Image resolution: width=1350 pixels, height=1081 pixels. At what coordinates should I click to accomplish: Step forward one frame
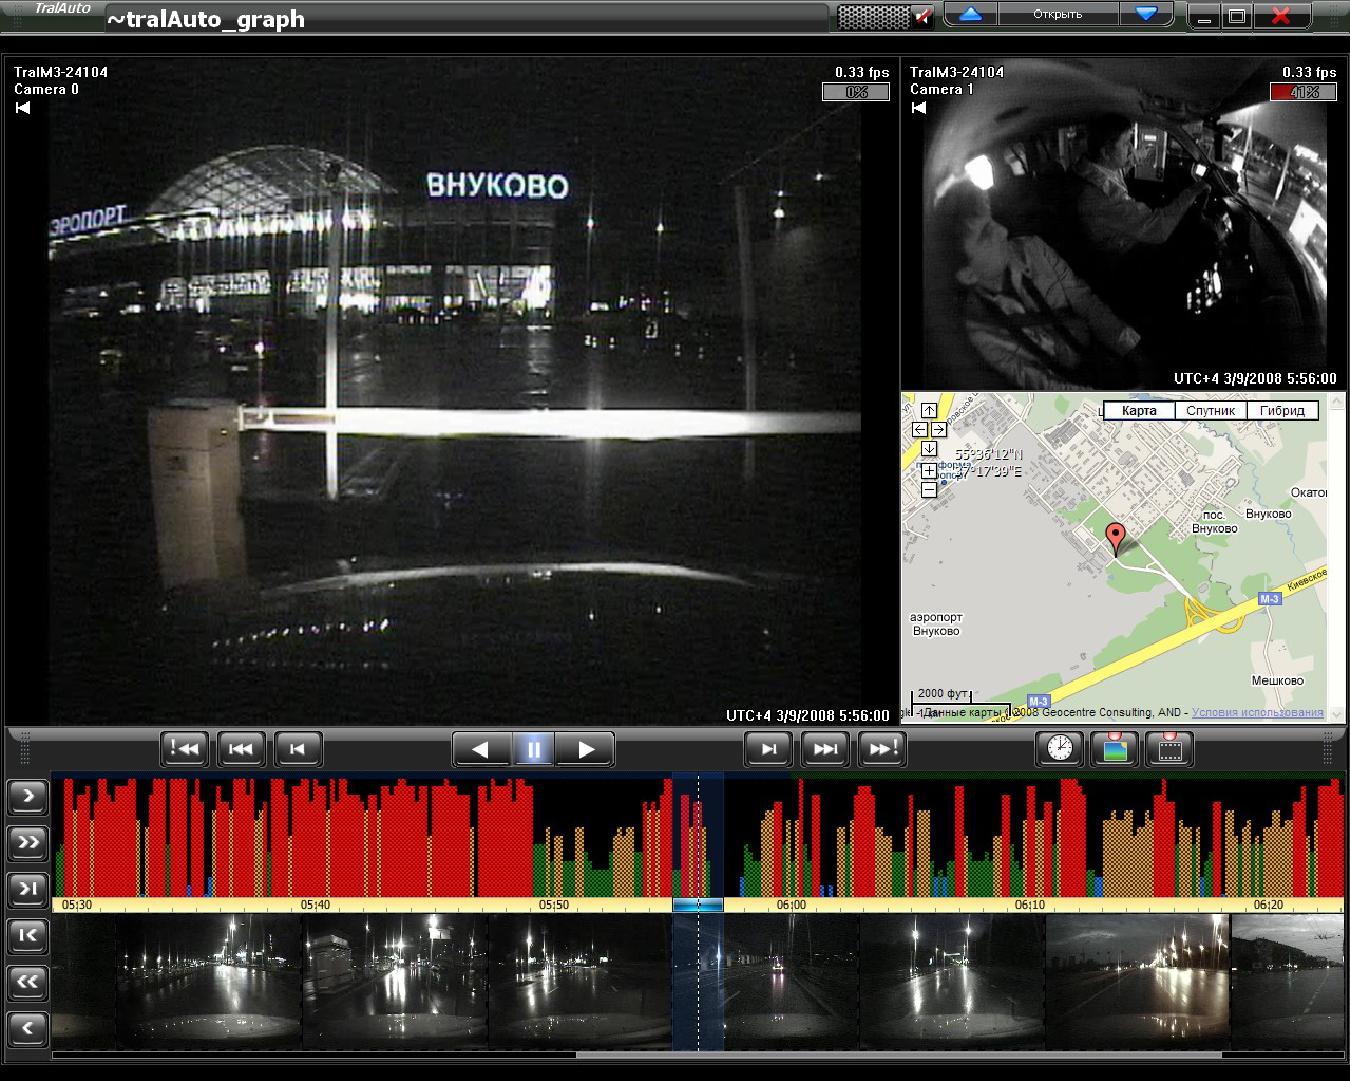point(769,748)
